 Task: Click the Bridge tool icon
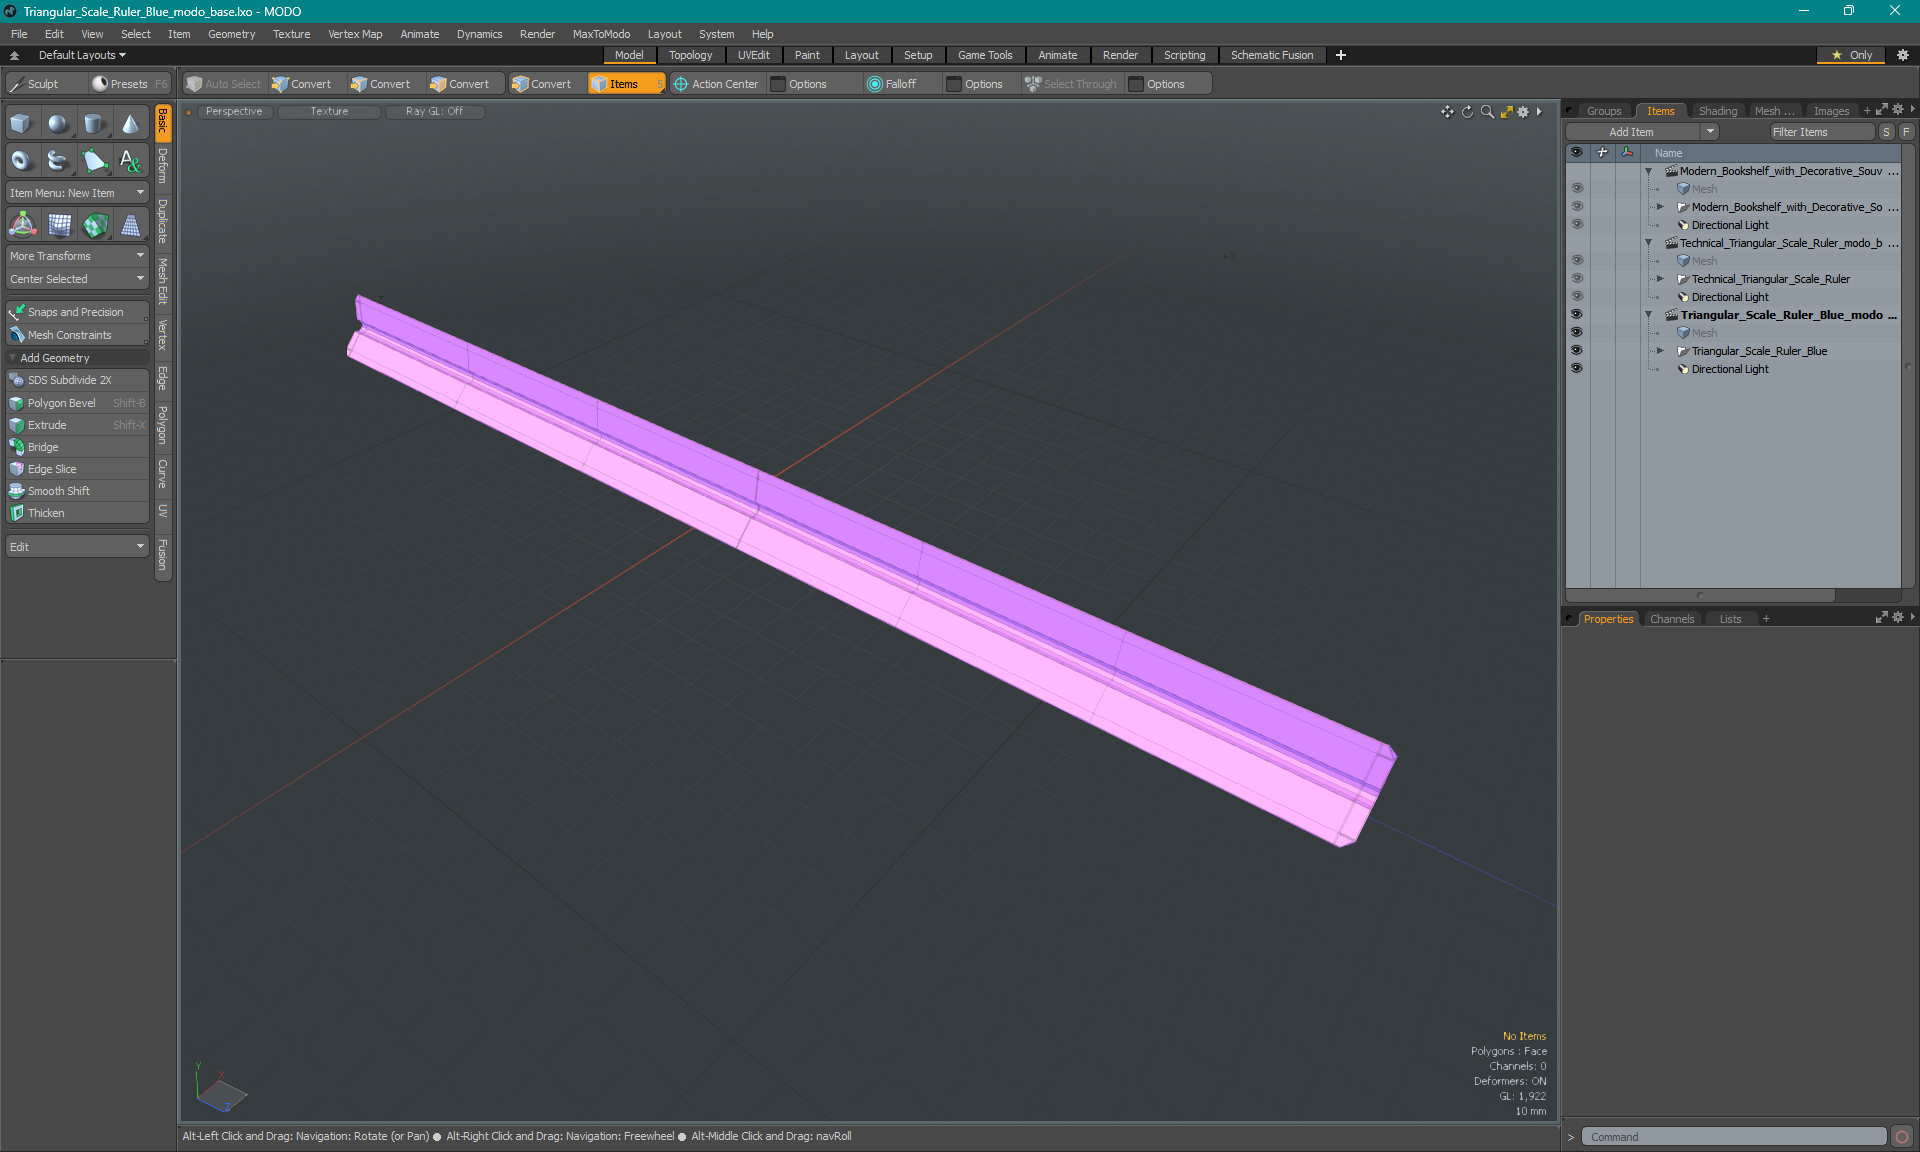click(x=17, y=447)
